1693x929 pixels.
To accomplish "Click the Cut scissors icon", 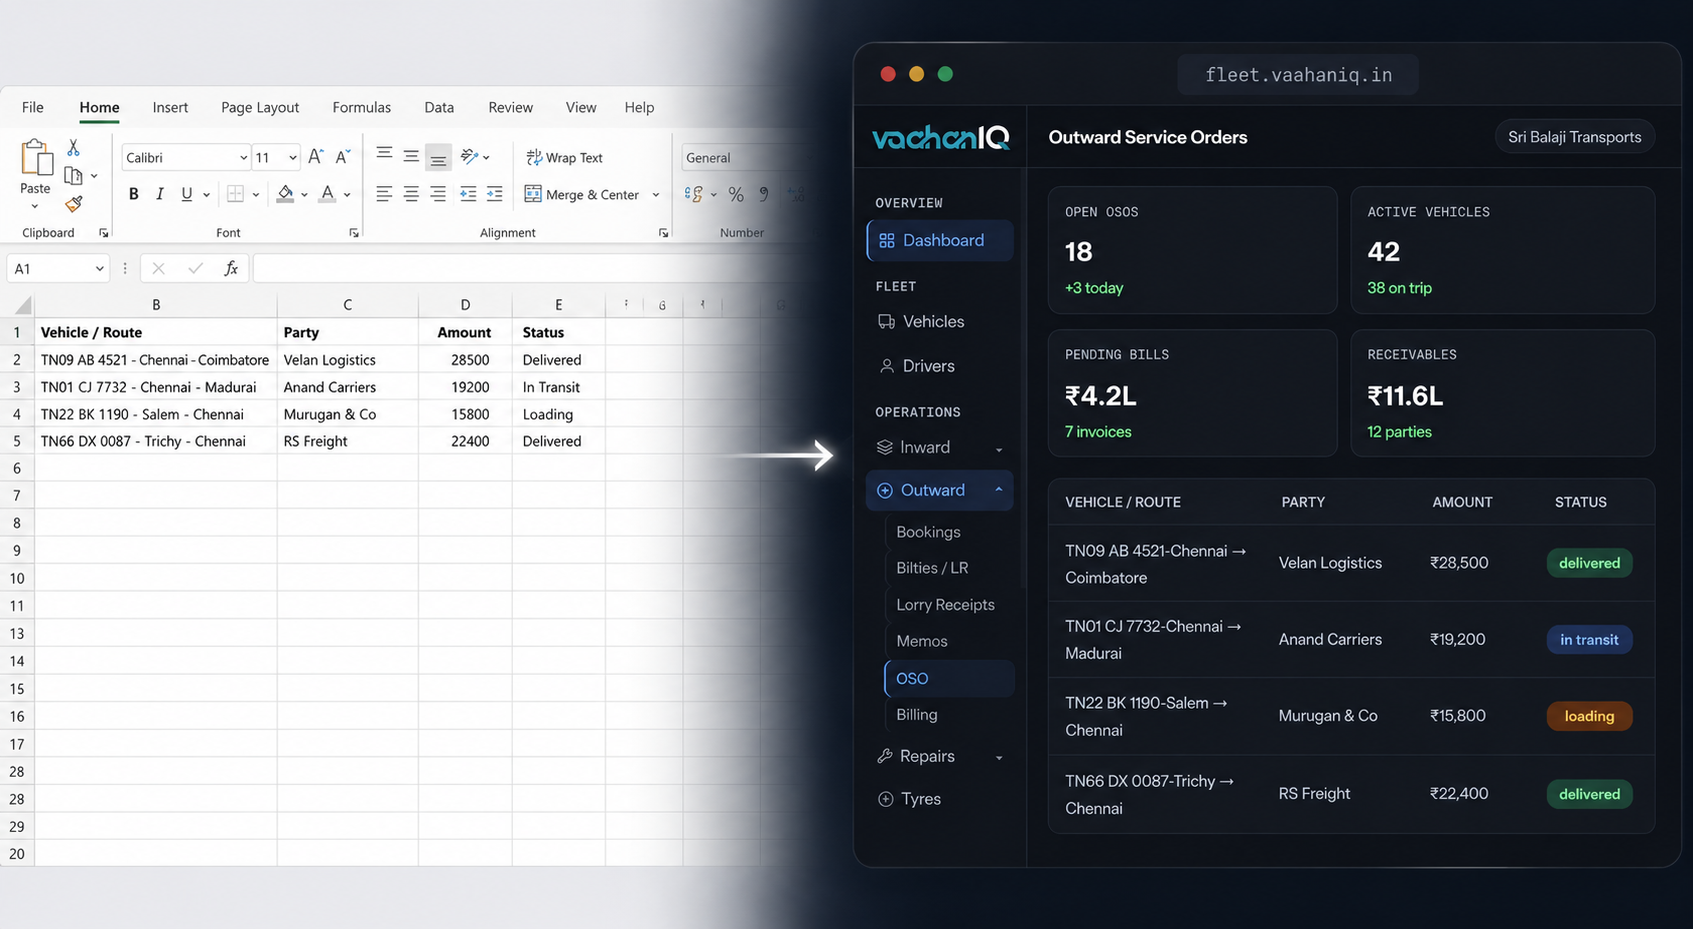I will pyautogui.click(x=73, y=148).
